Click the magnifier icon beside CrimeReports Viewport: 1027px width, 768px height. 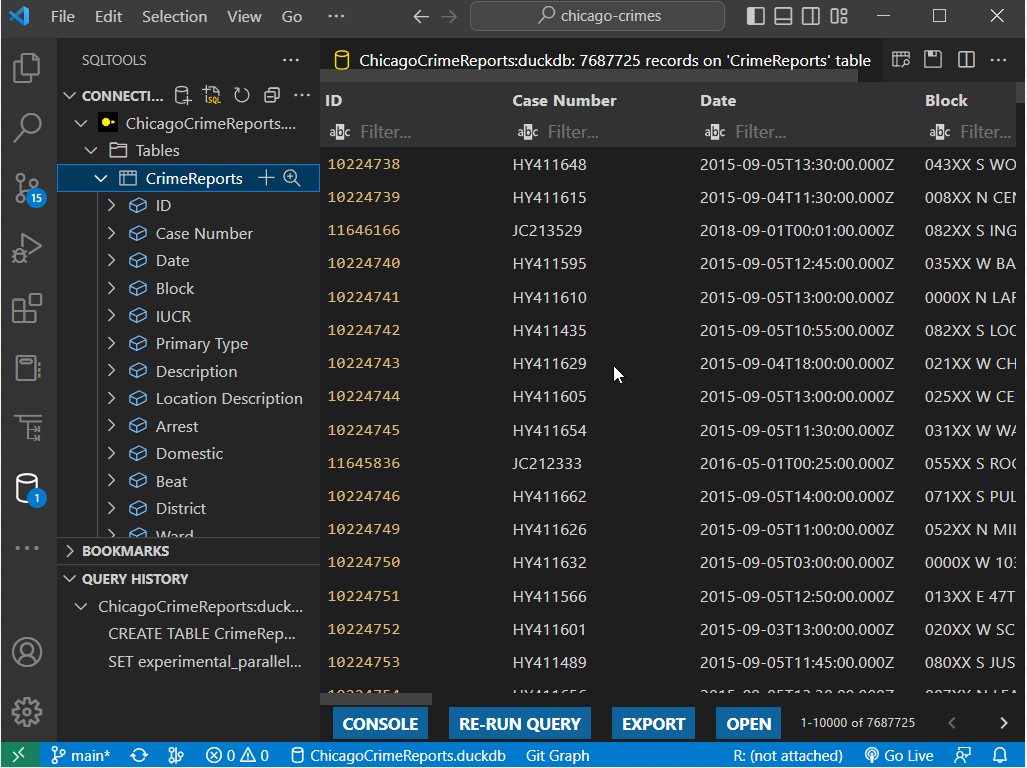pos(292,178)
